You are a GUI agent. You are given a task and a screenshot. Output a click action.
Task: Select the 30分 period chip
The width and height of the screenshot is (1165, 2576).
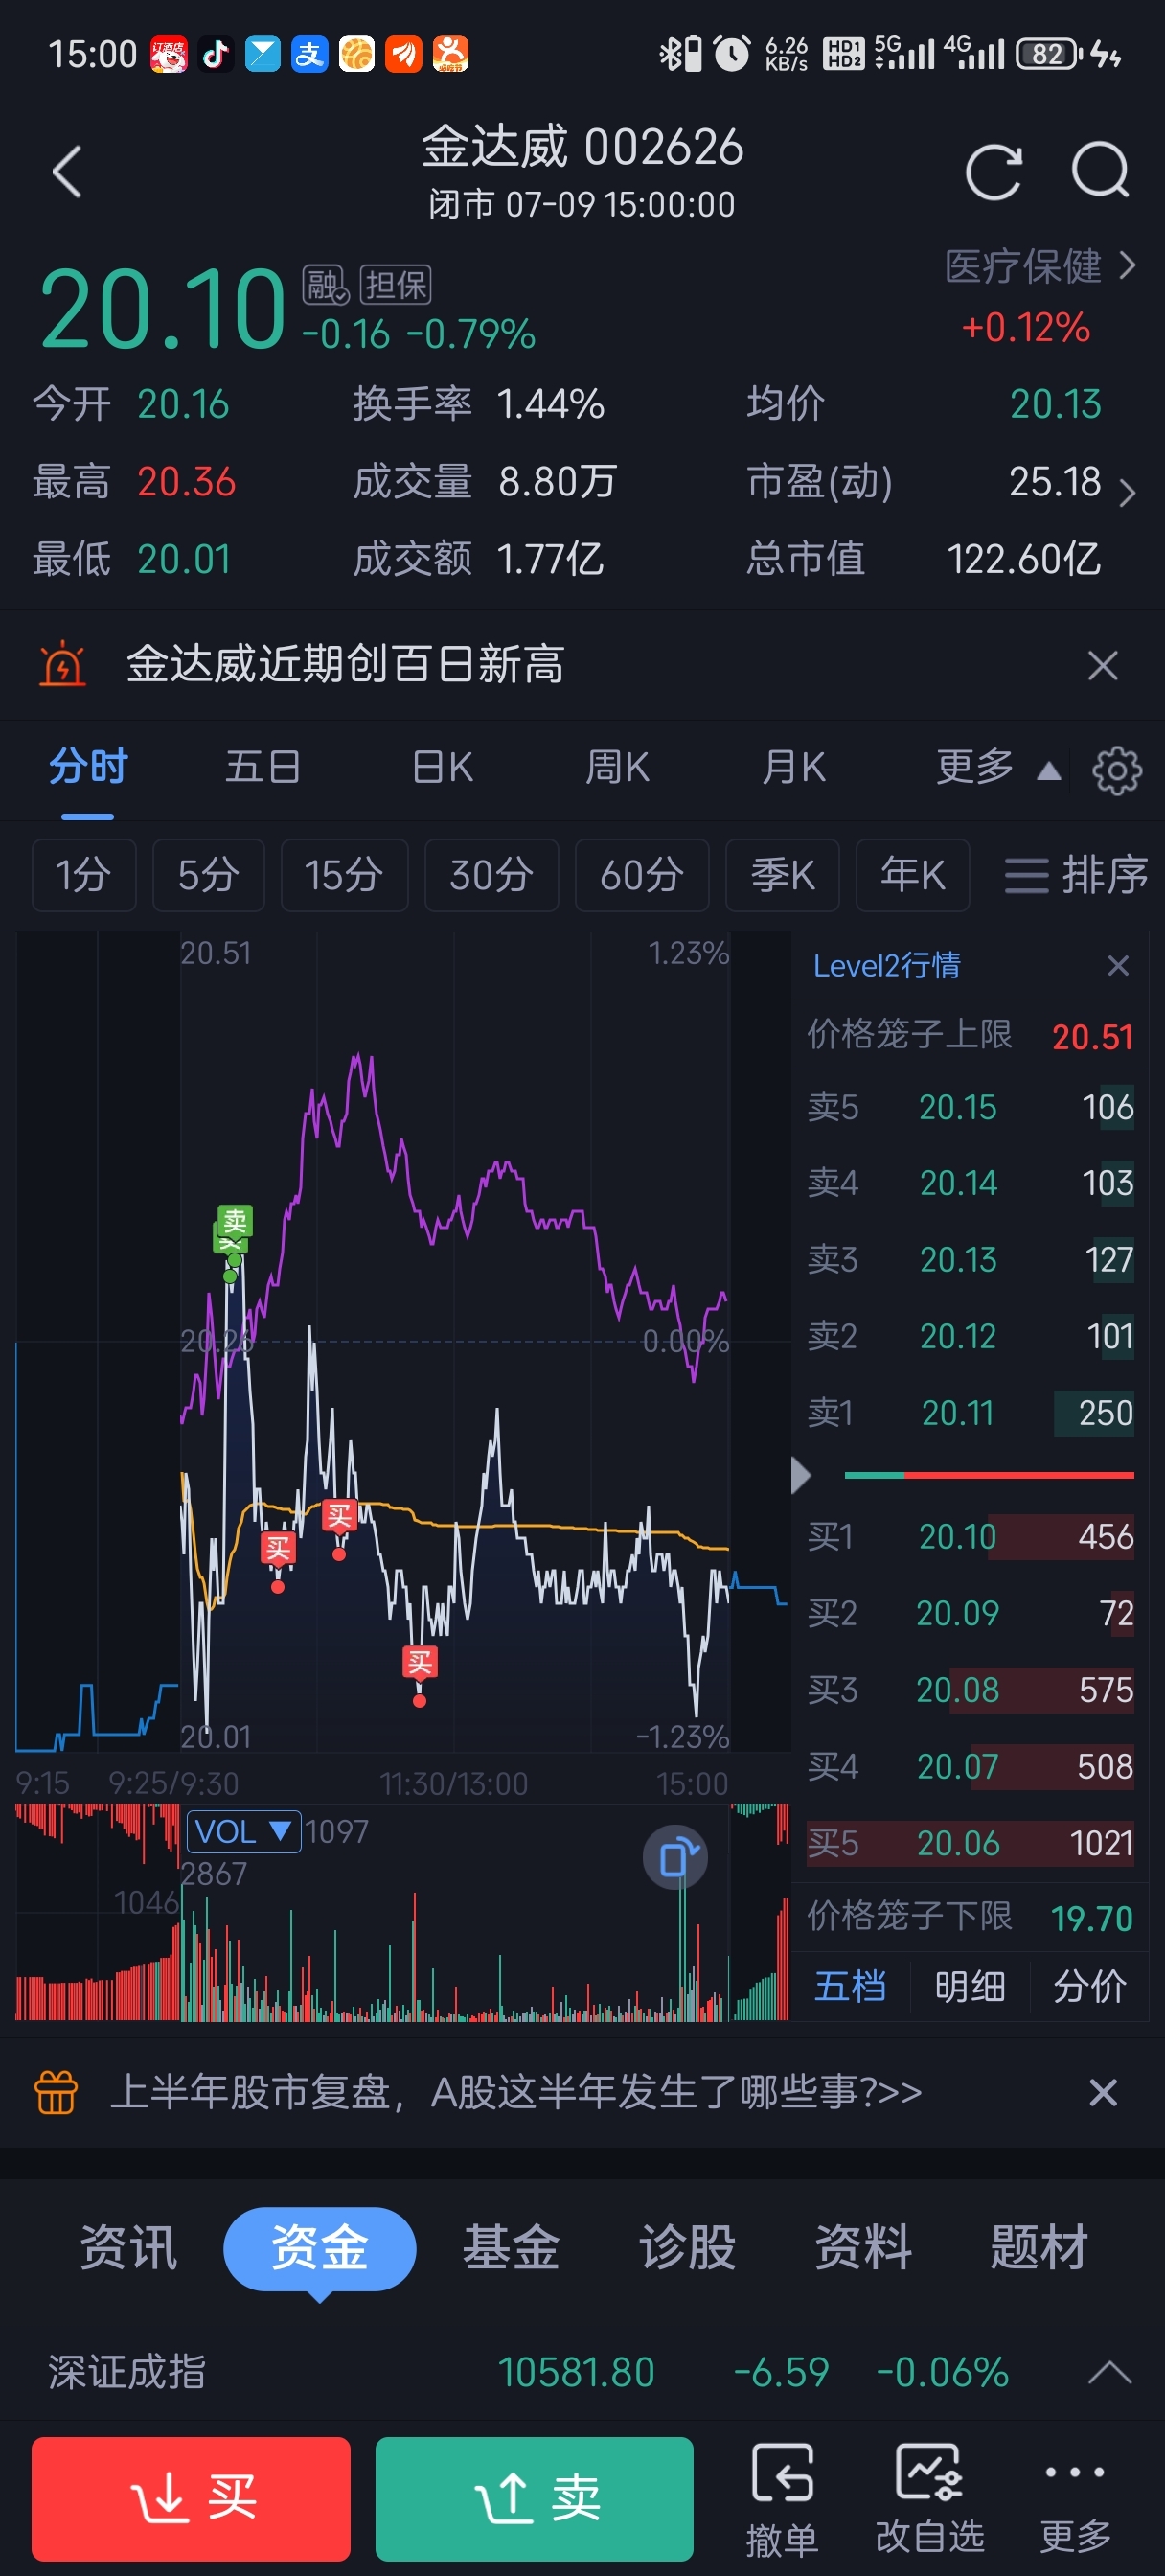(491, 875)
